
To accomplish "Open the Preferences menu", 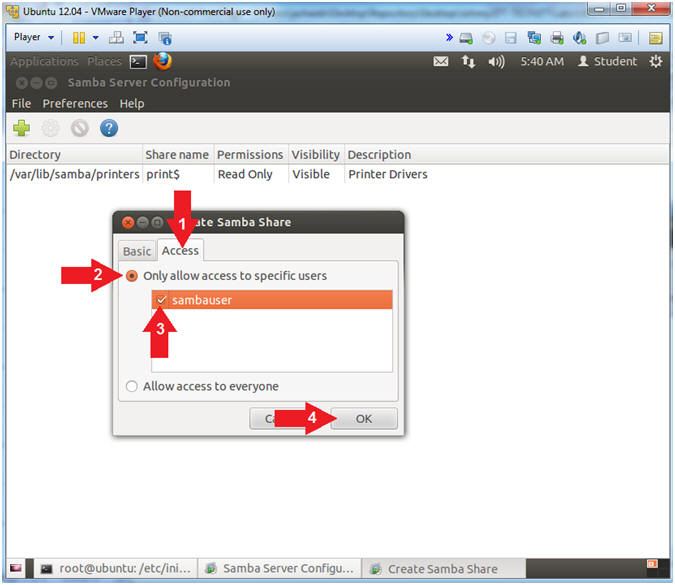I will point(75,104).
